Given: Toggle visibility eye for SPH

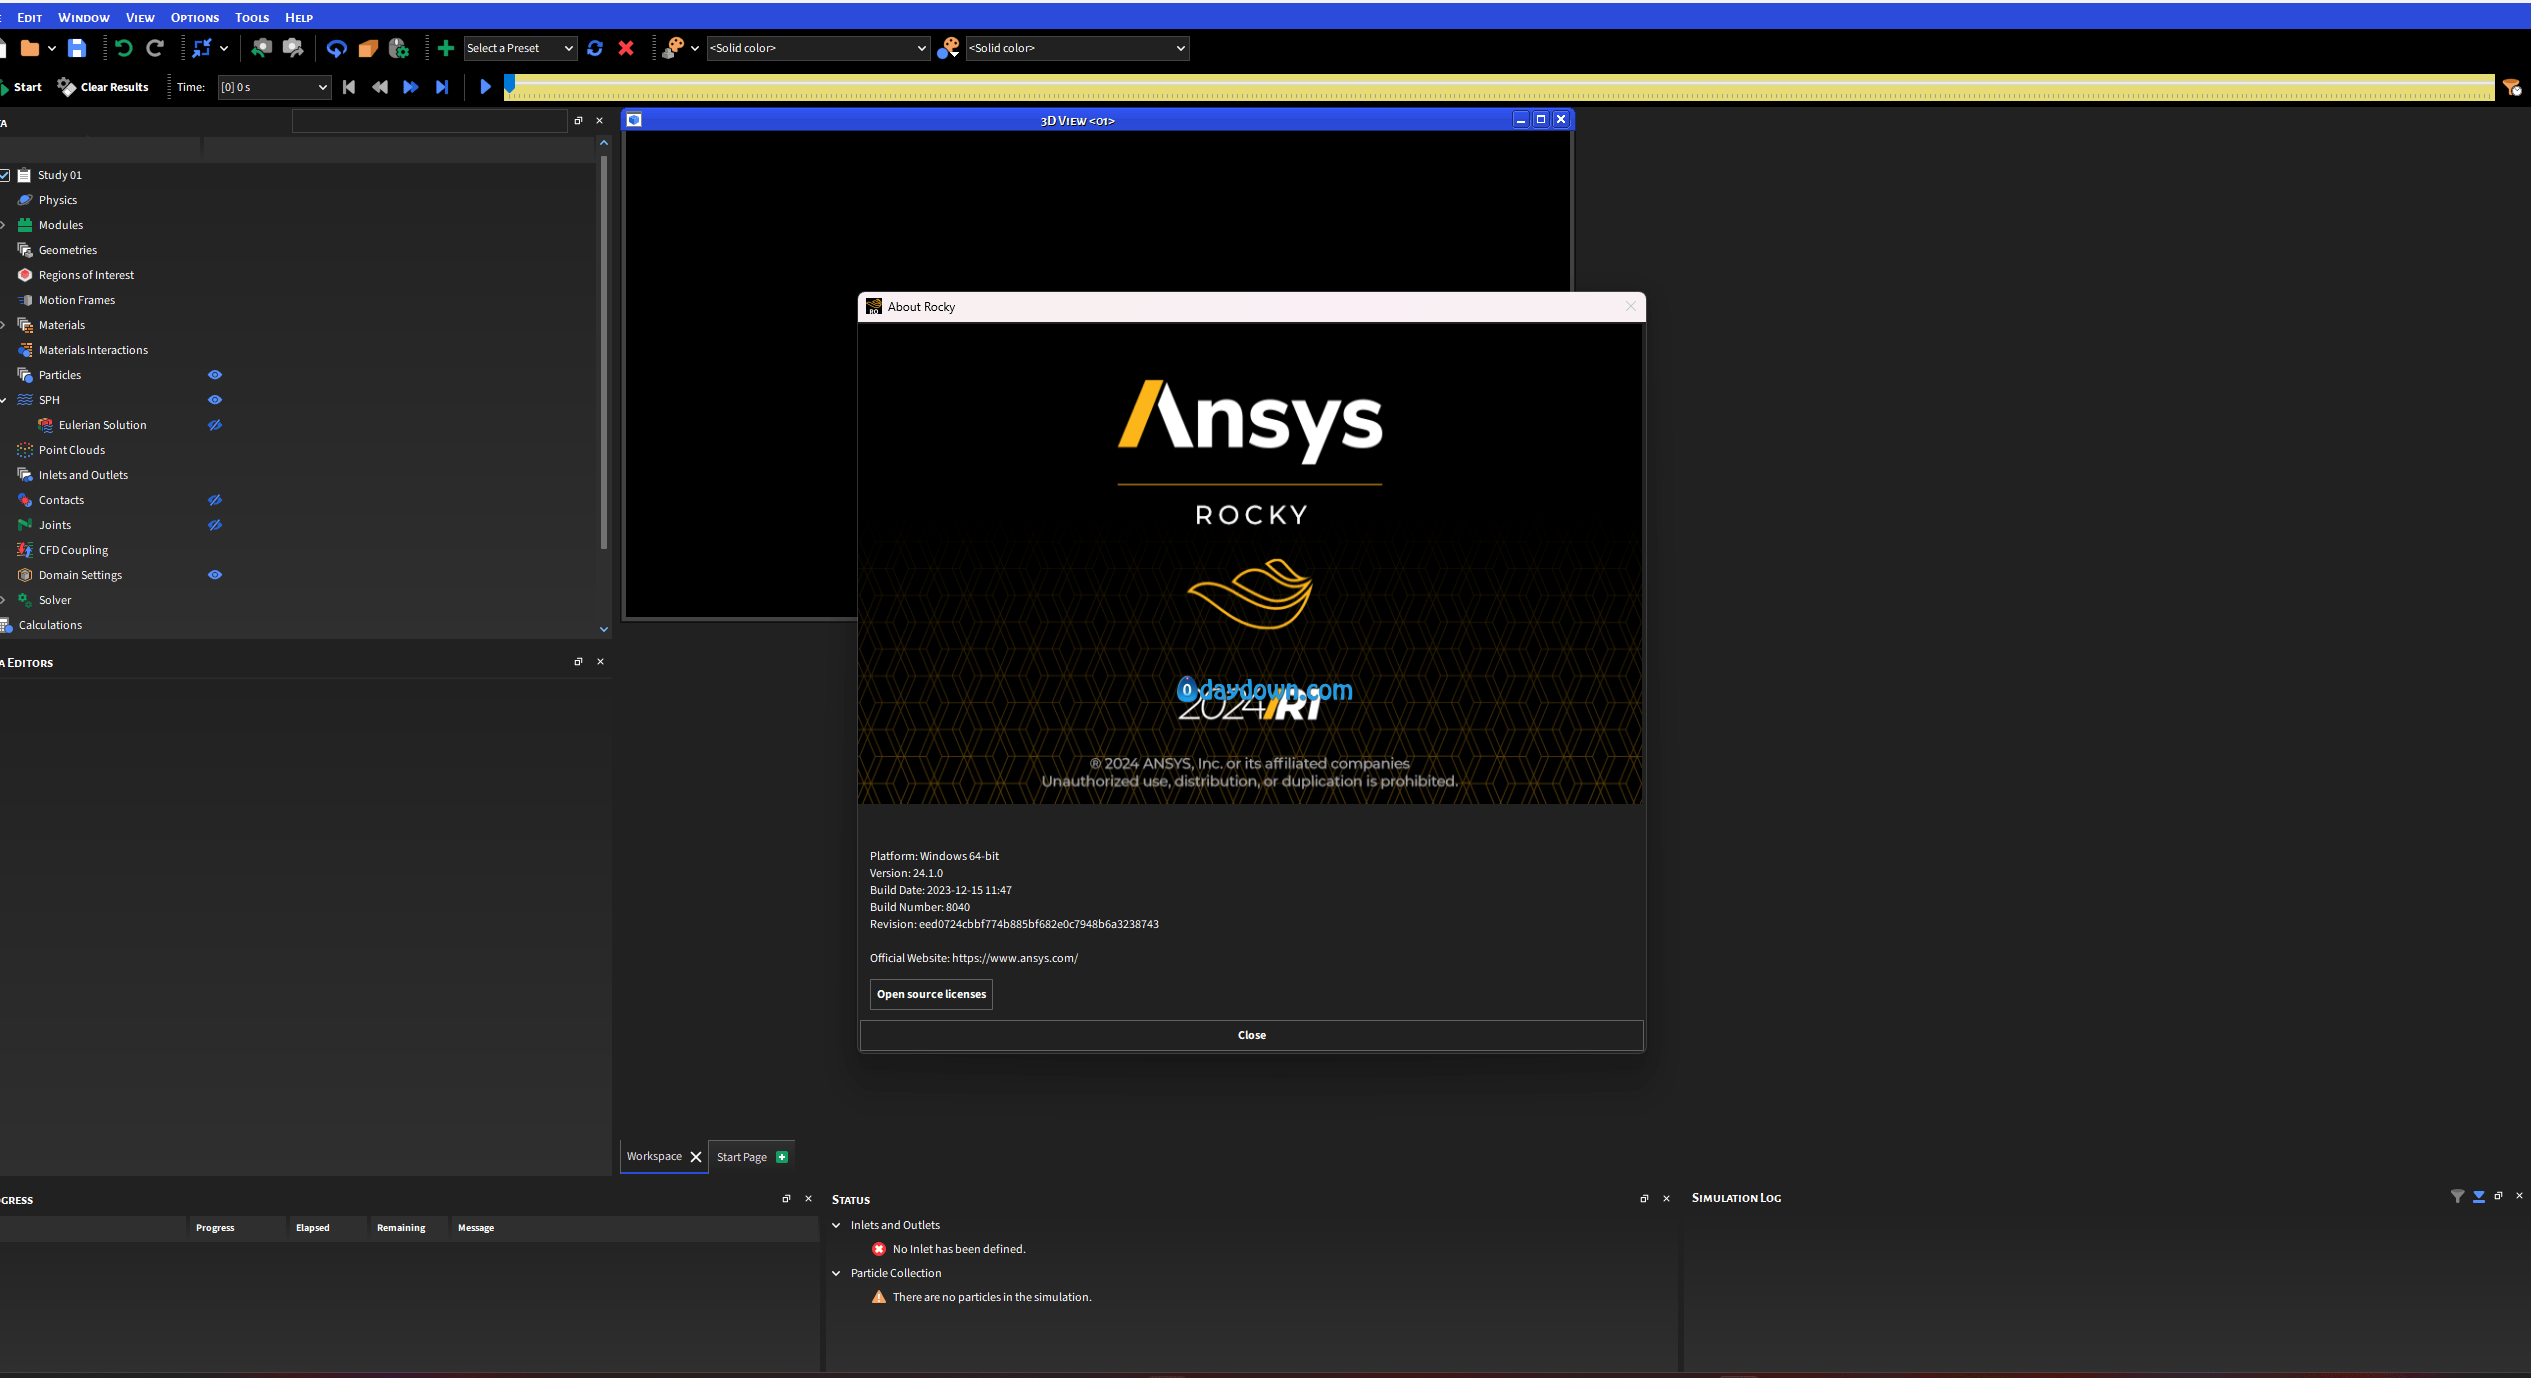Looking at the screenshot, I should point(215,400).
